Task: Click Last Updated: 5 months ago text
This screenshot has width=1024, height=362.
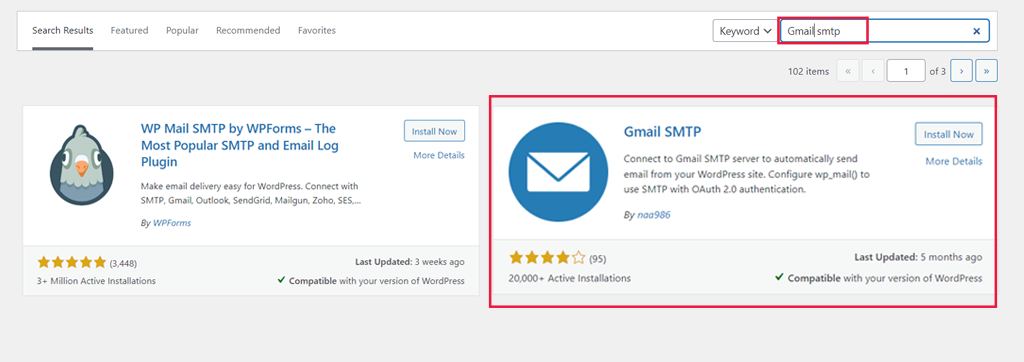Action: pos(918,257)
